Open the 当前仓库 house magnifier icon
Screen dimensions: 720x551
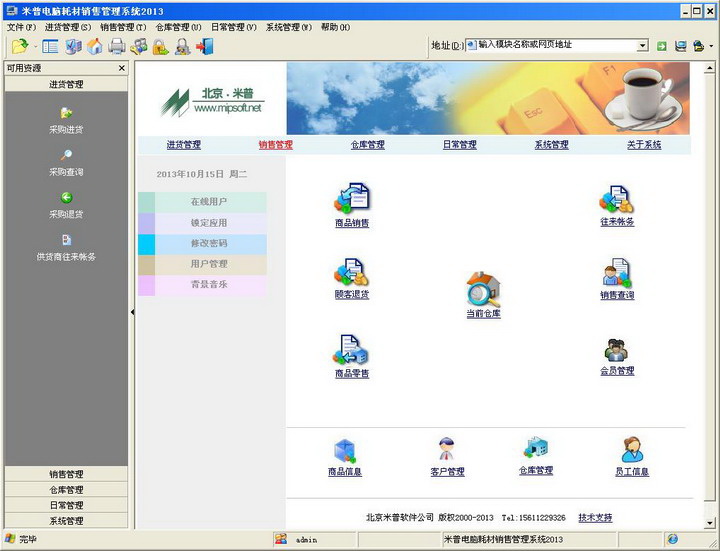tap(484, 289)
